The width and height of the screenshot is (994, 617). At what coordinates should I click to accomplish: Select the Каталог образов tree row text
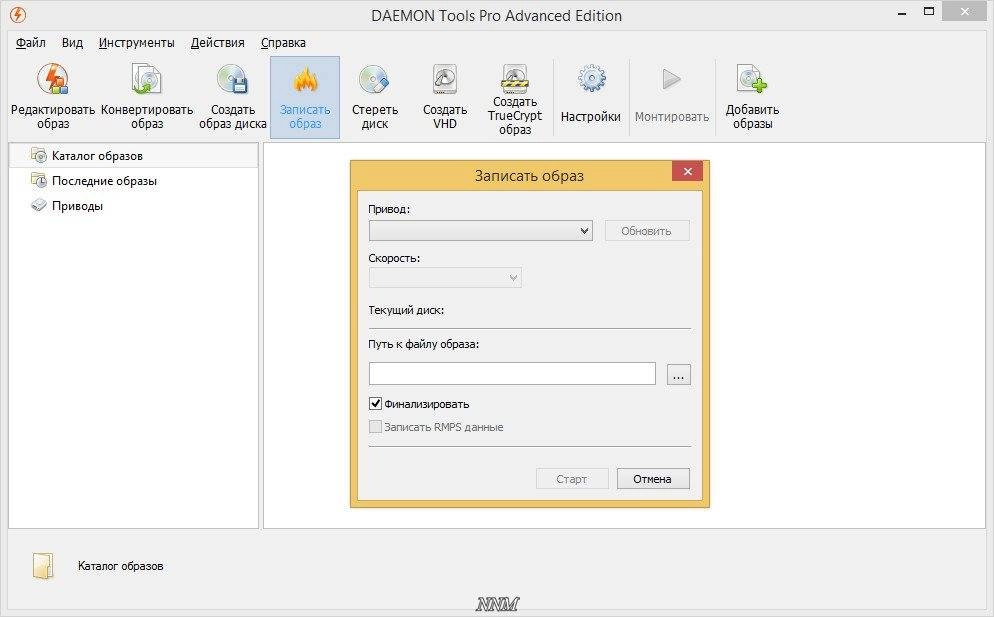[x=97, y=155]
